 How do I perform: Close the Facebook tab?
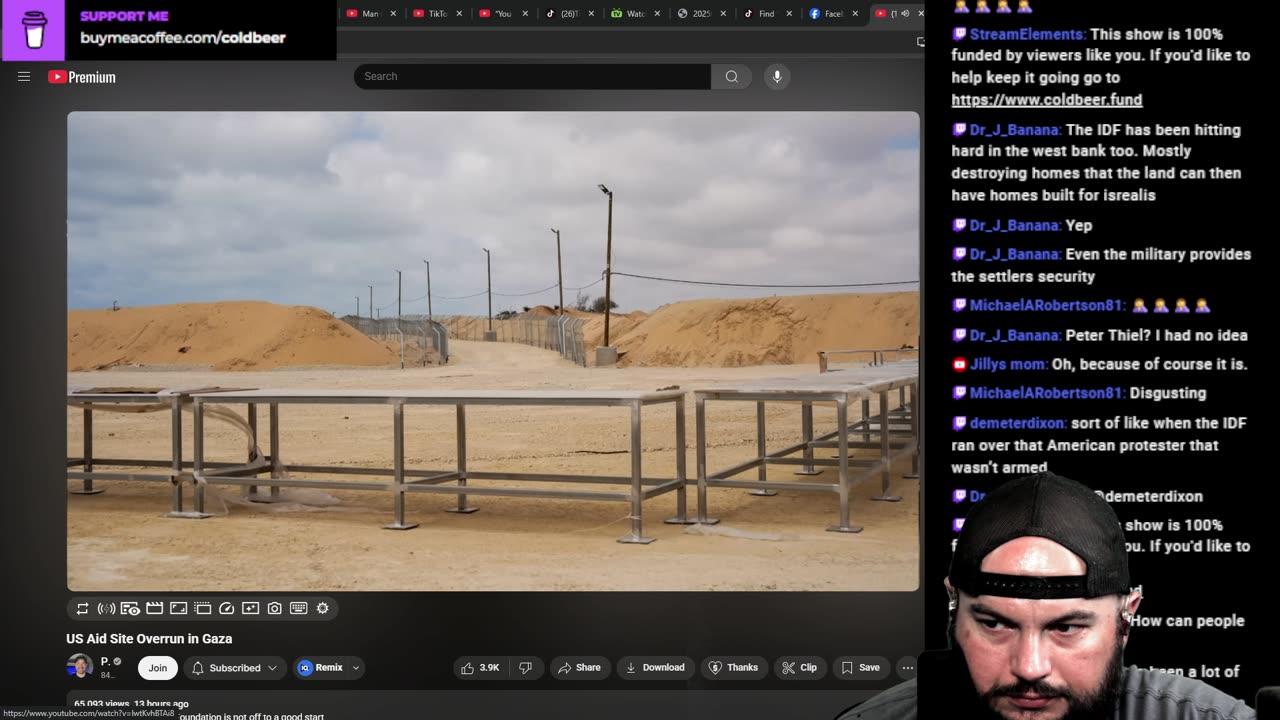[855, 14]
